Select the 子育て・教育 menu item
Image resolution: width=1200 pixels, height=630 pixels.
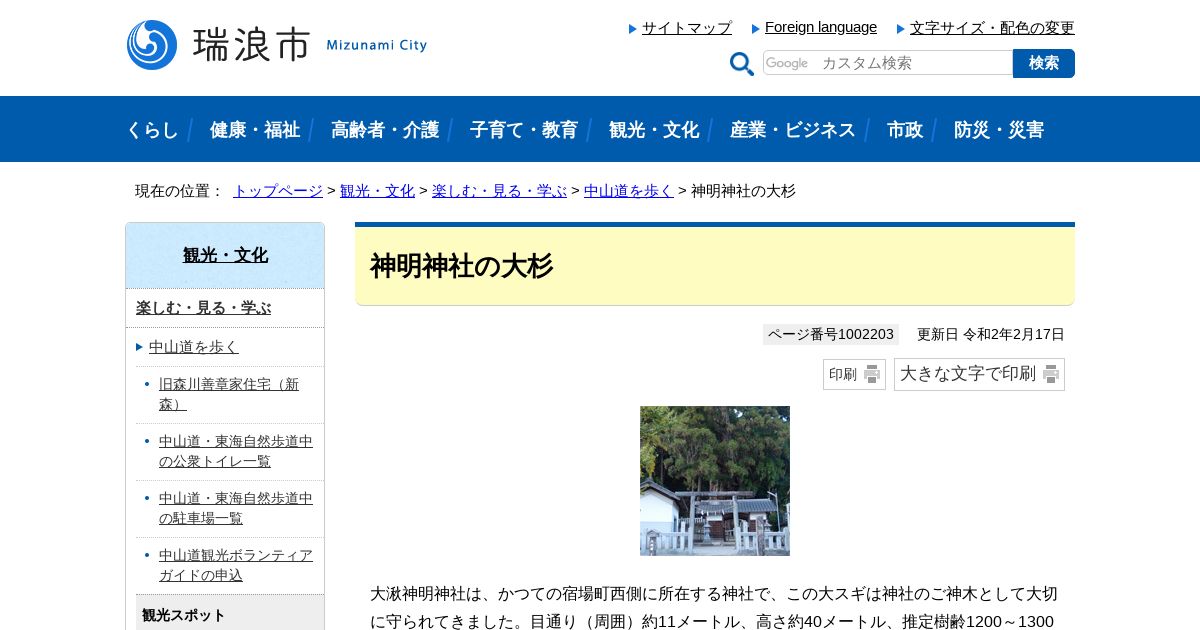524,129
